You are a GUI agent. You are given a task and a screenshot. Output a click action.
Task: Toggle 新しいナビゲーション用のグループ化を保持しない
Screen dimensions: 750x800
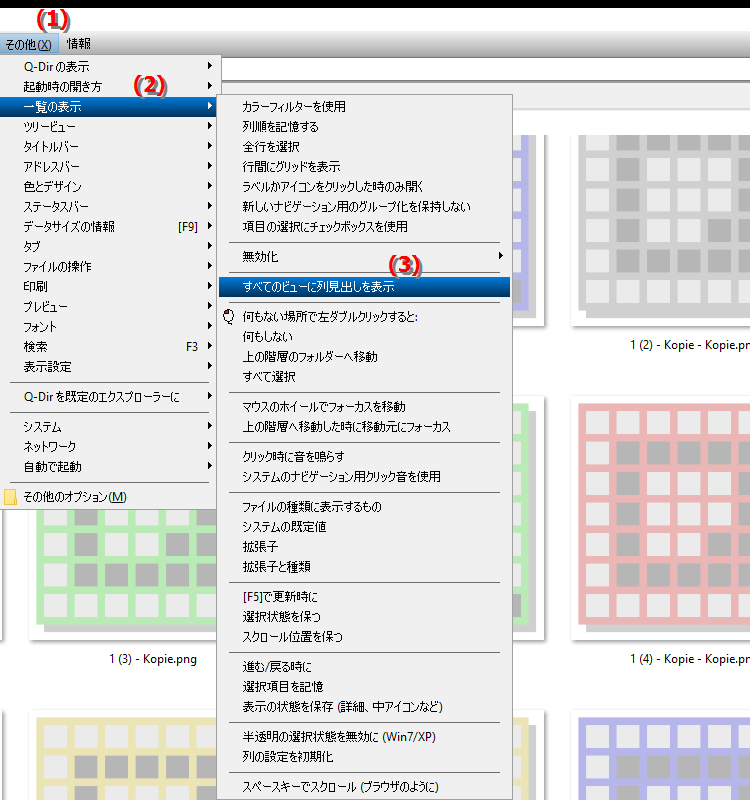364,206
